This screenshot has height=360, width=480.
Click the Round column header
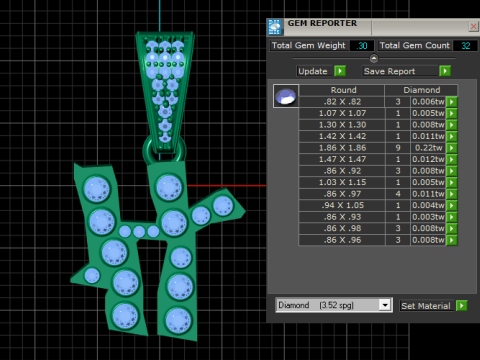click(x=342, y=90)
